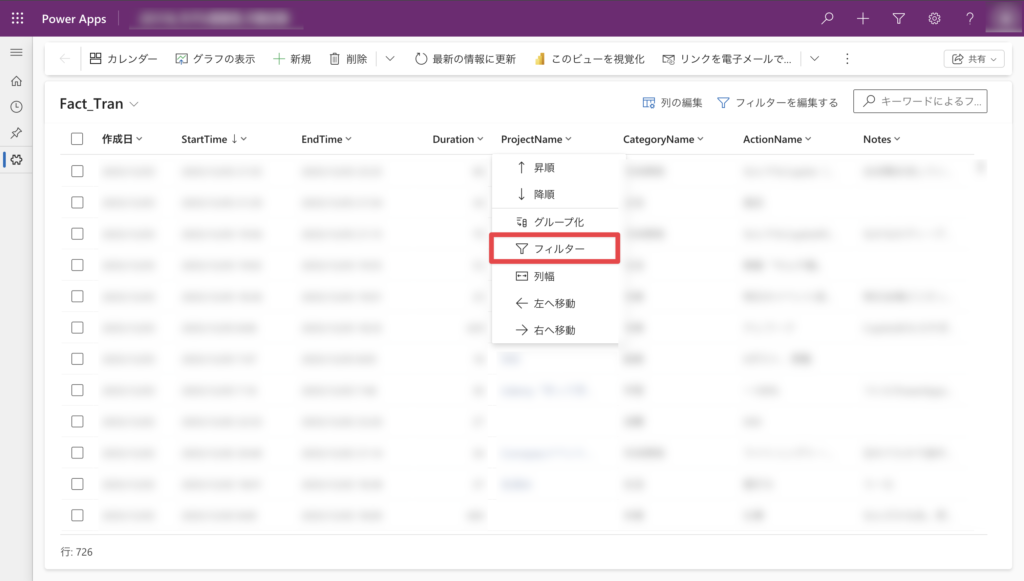Toggle the select-all checkbox in header

(77, 139)
